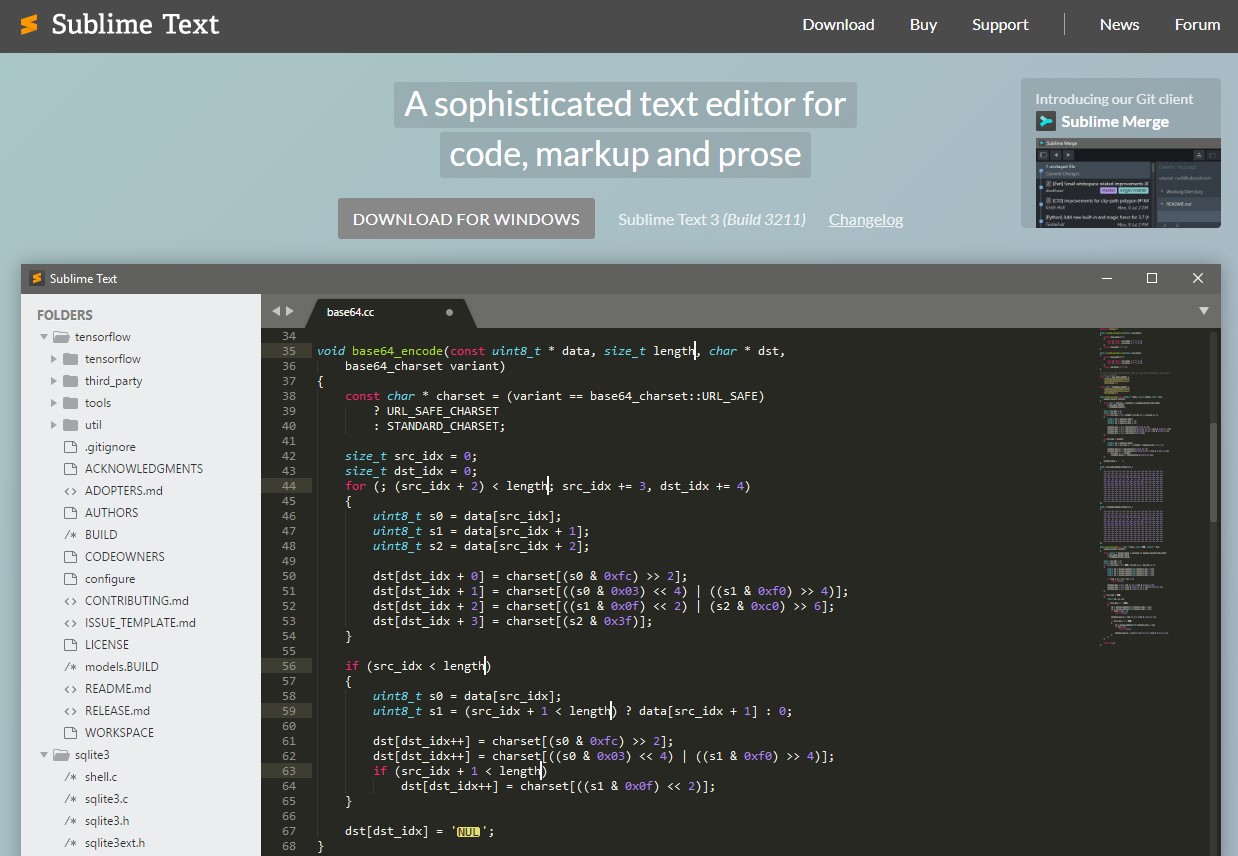Expand the tools folder
This screenshot has height=856, width=1238.
click(54, 403)
